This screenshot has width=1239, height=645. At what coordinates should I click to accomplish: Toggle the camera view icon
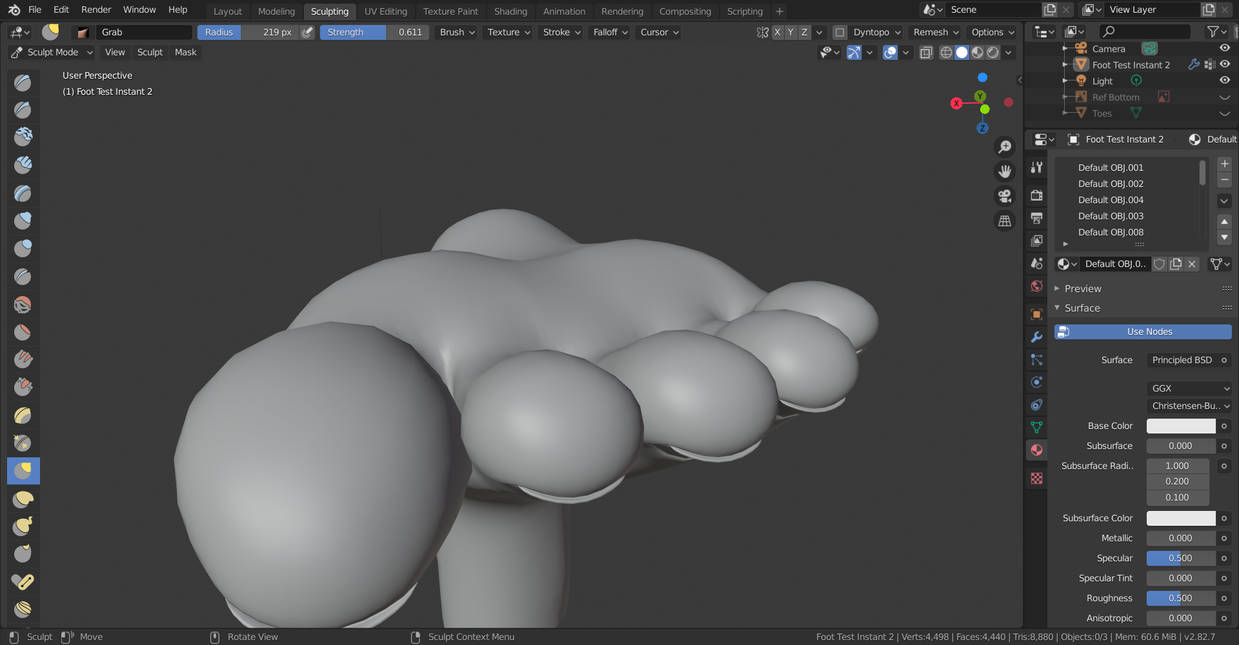pyautogui.click(x=1005, y=196)
